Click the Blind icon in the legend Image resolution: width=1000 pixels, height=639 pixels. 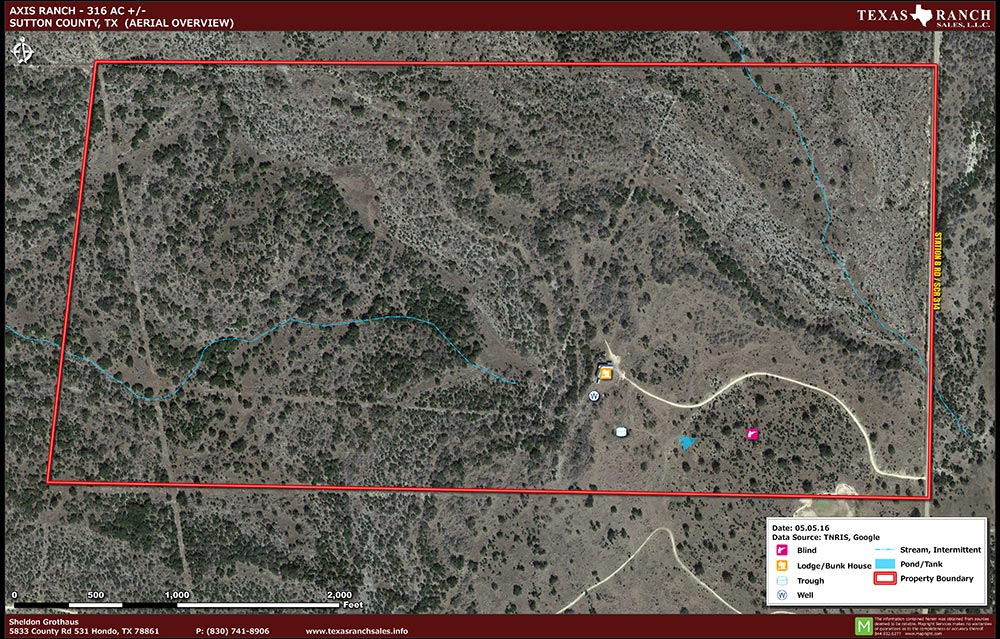[x=782, y=550]
